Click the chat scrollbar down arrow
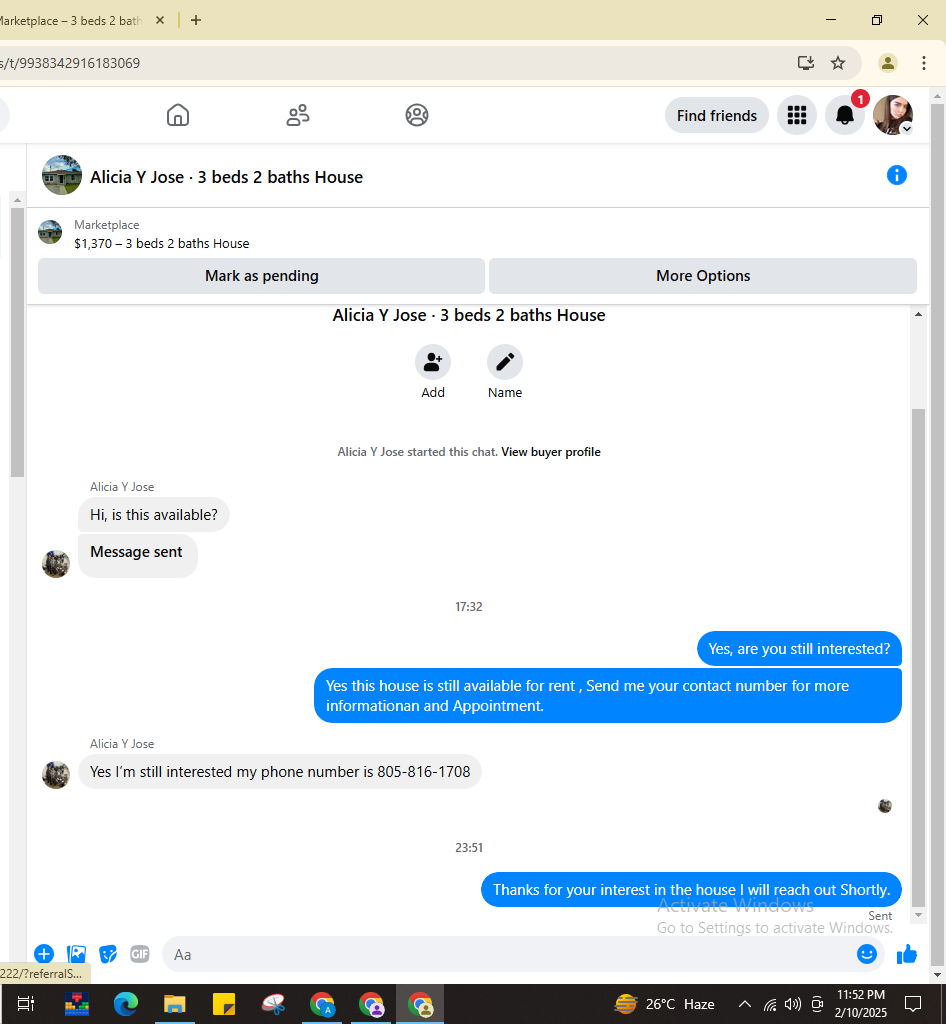 click(x=918, y=915)
